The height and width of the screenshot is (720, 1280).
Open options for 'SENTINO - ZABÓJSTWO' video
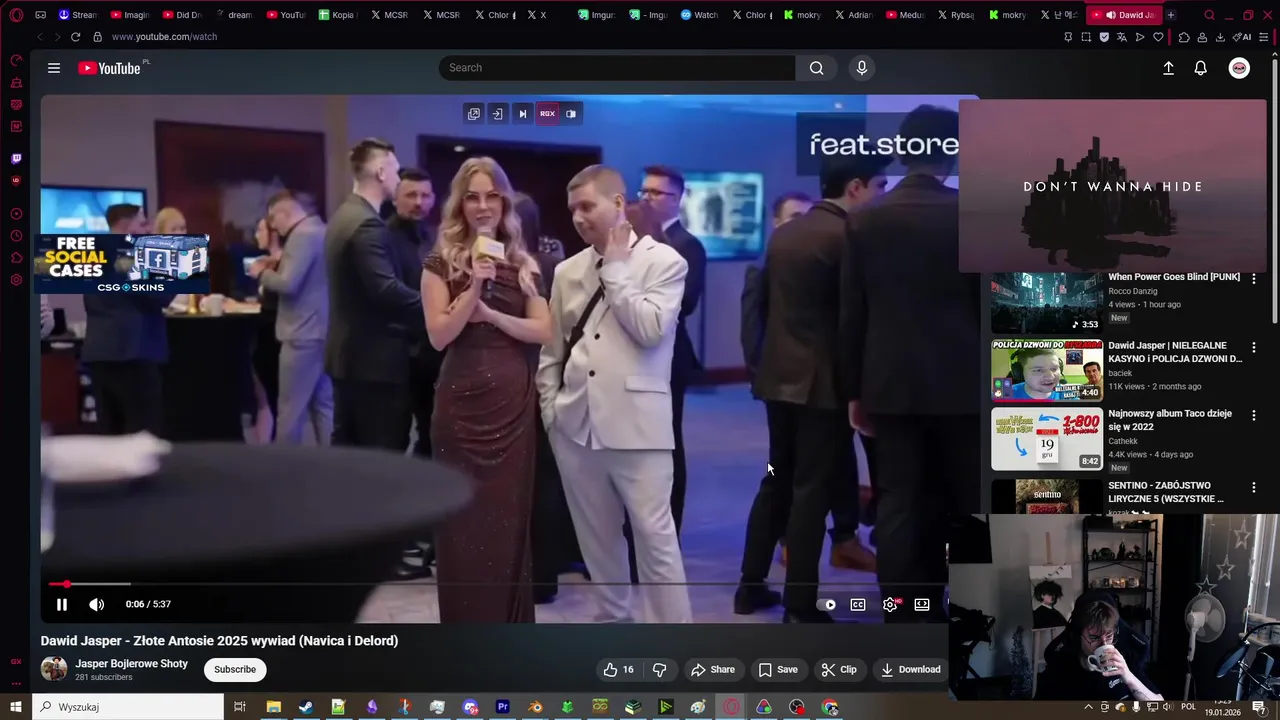(1254, 487)
